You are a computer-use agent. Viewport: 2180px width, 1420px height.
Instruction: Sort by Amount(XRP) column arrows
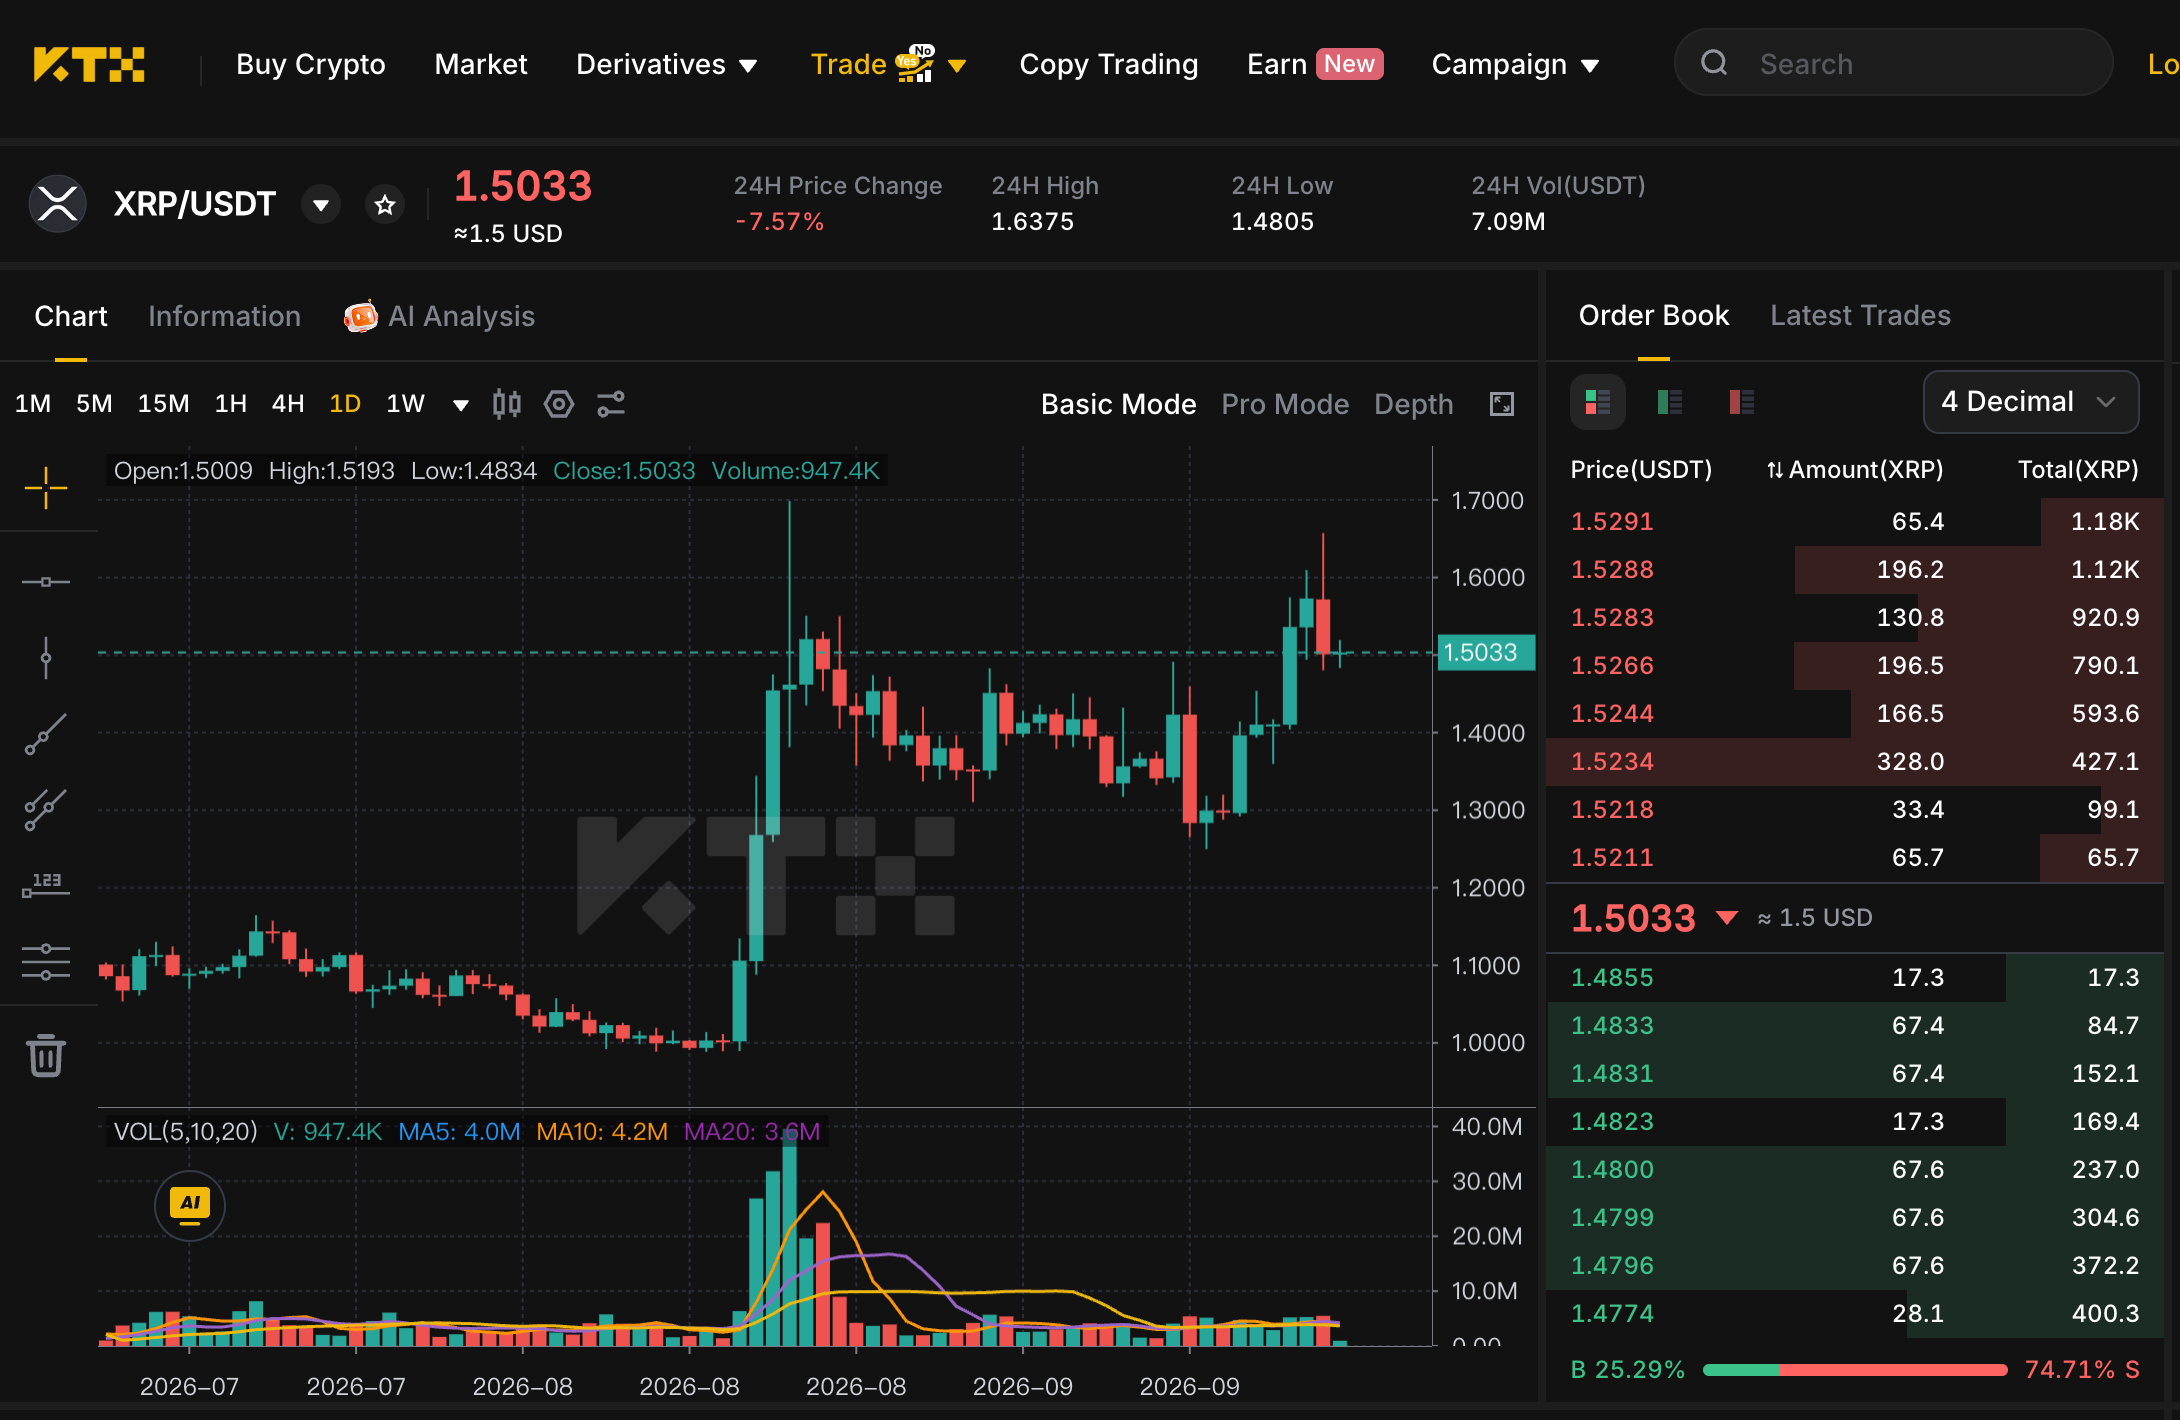[1775, 470]
